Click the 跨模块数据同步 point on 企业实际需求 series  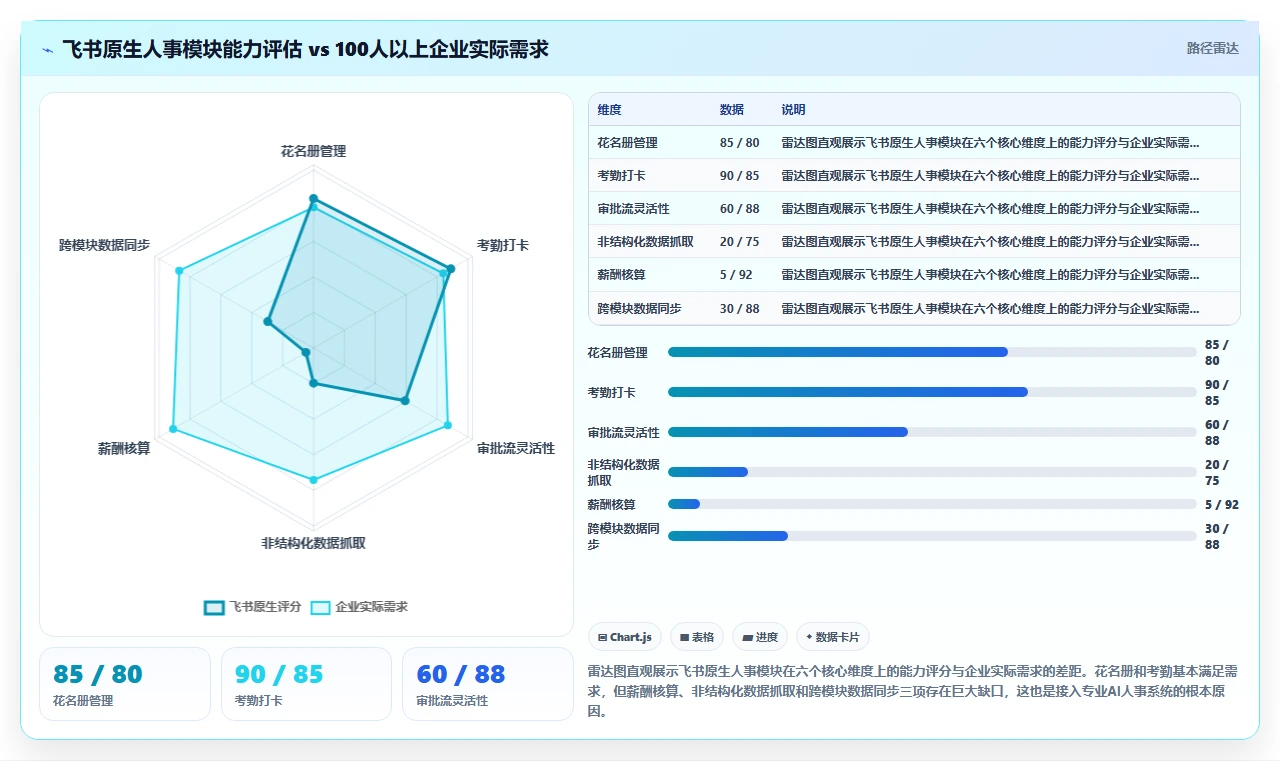(x=179, y=270)
